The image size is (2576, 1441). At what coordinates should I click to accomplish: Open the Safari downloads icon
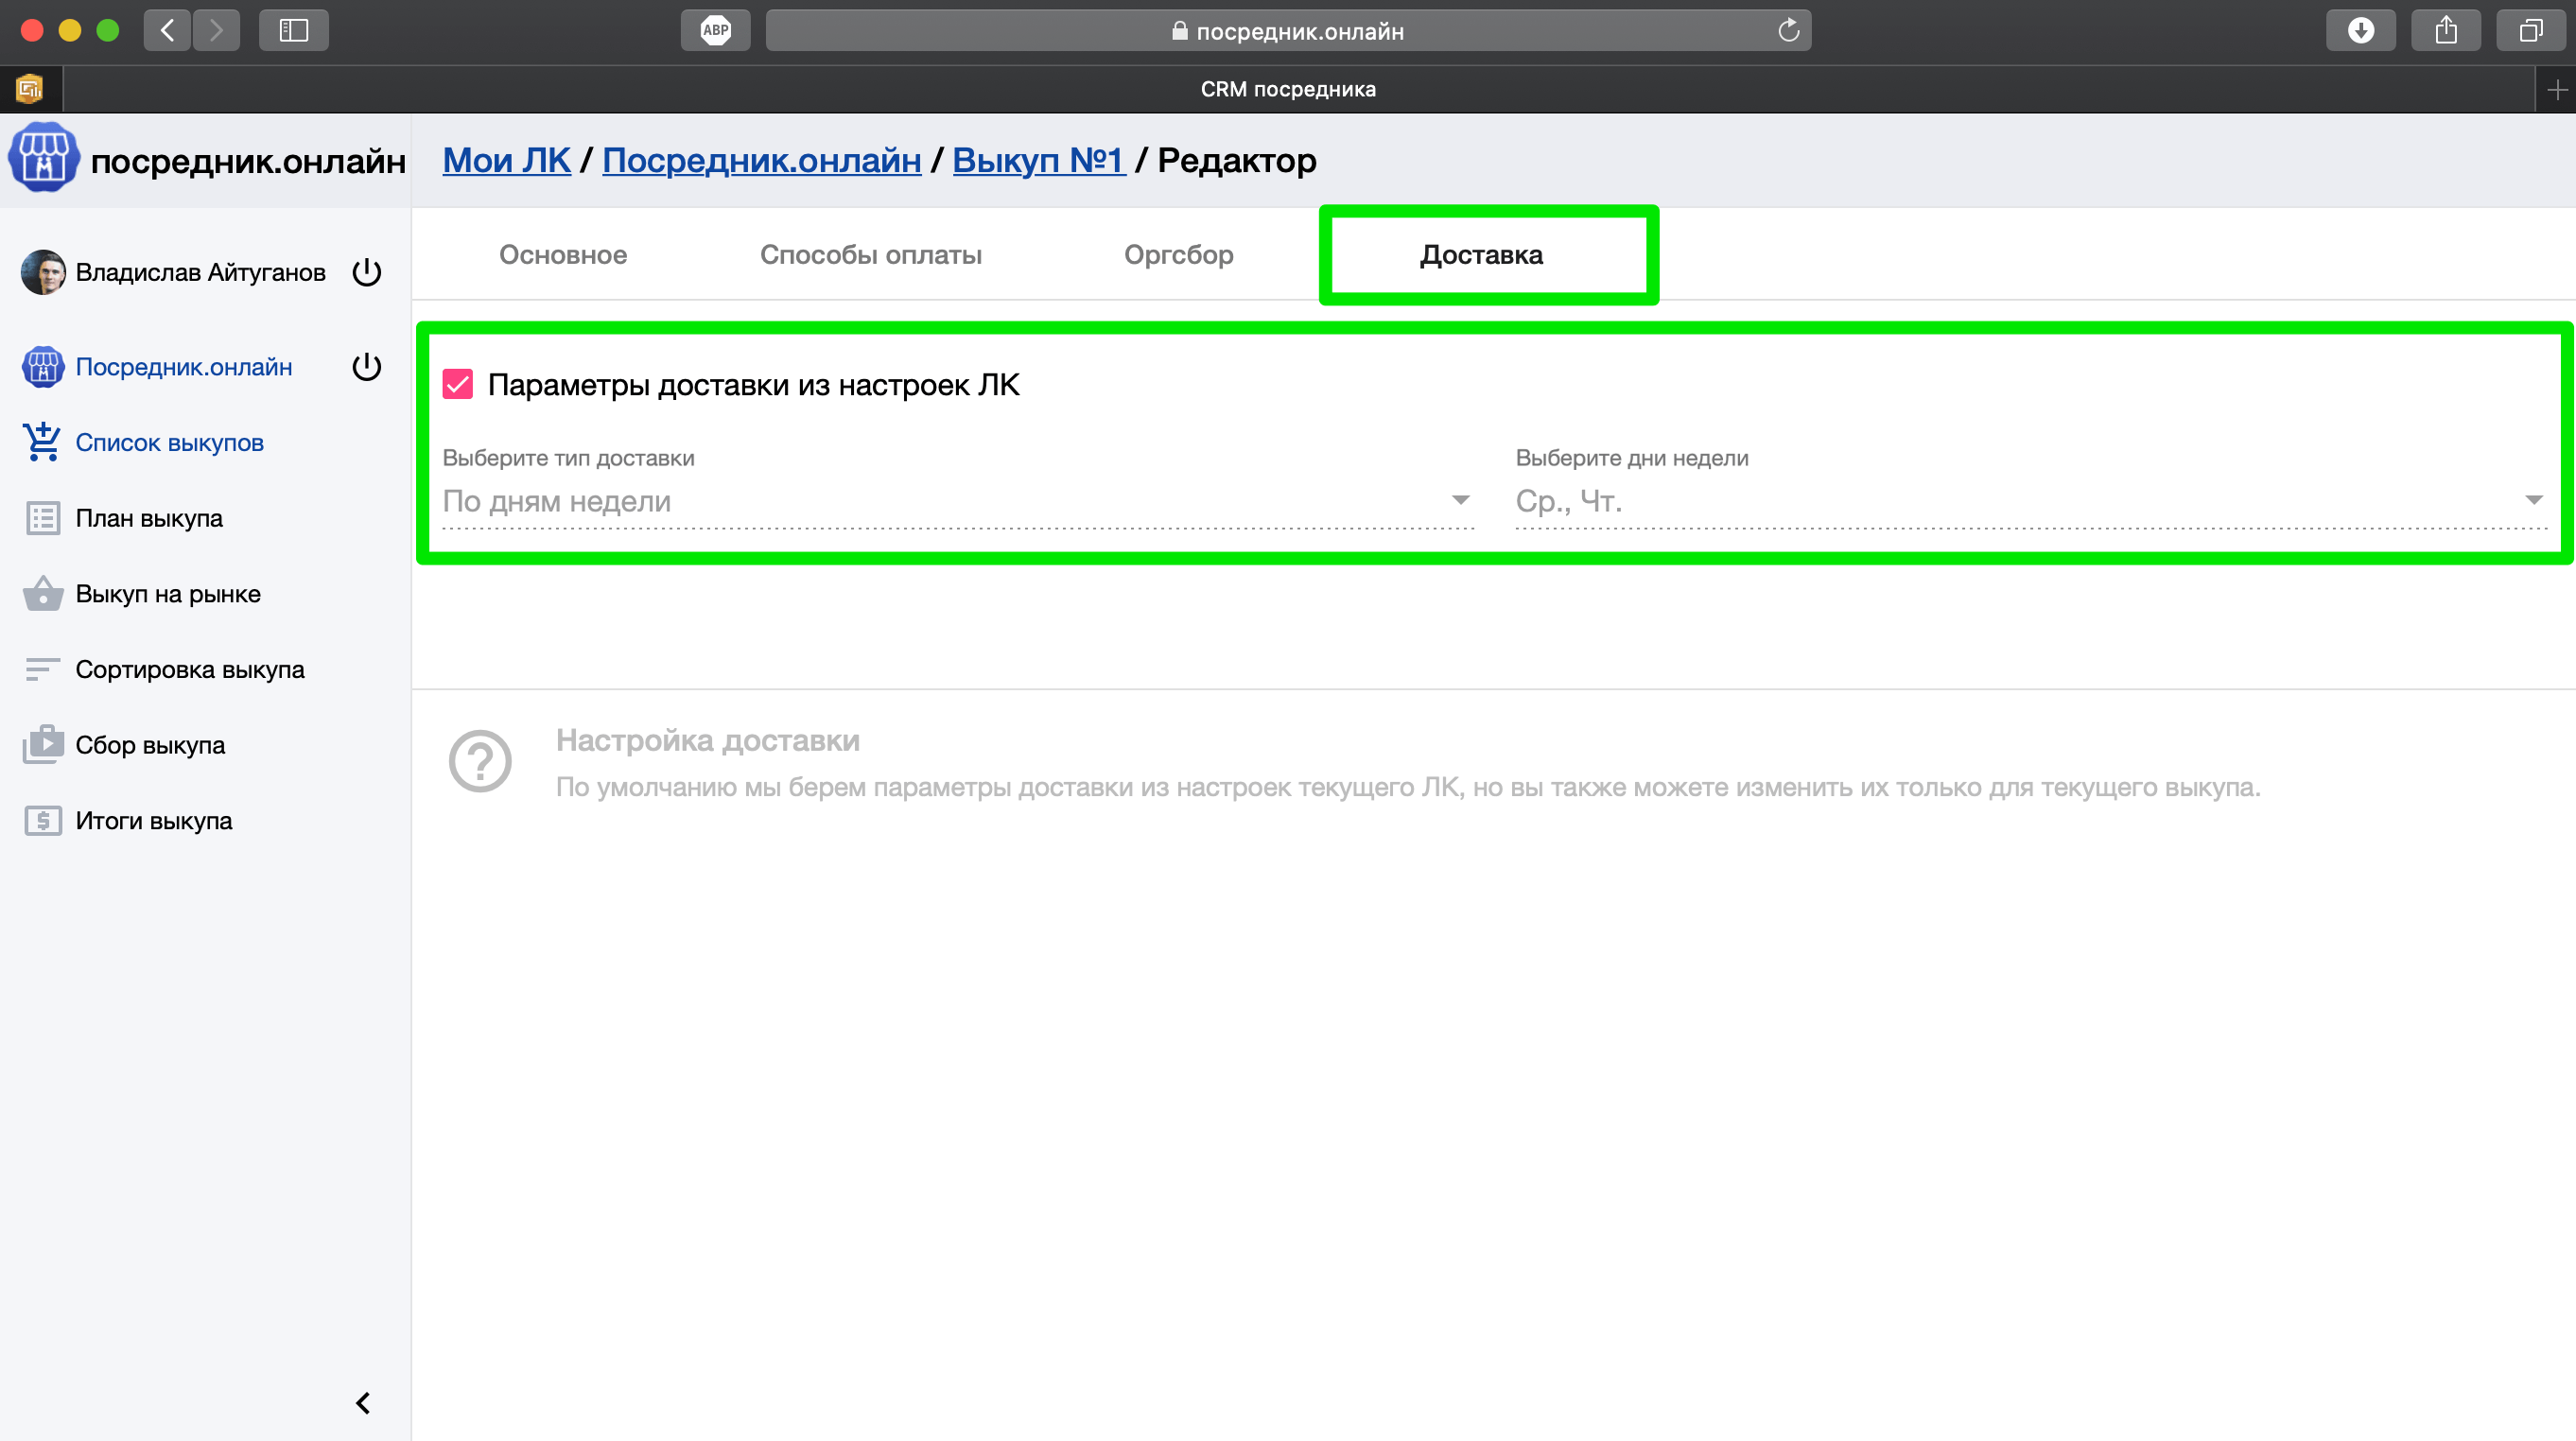(2360, 30)
